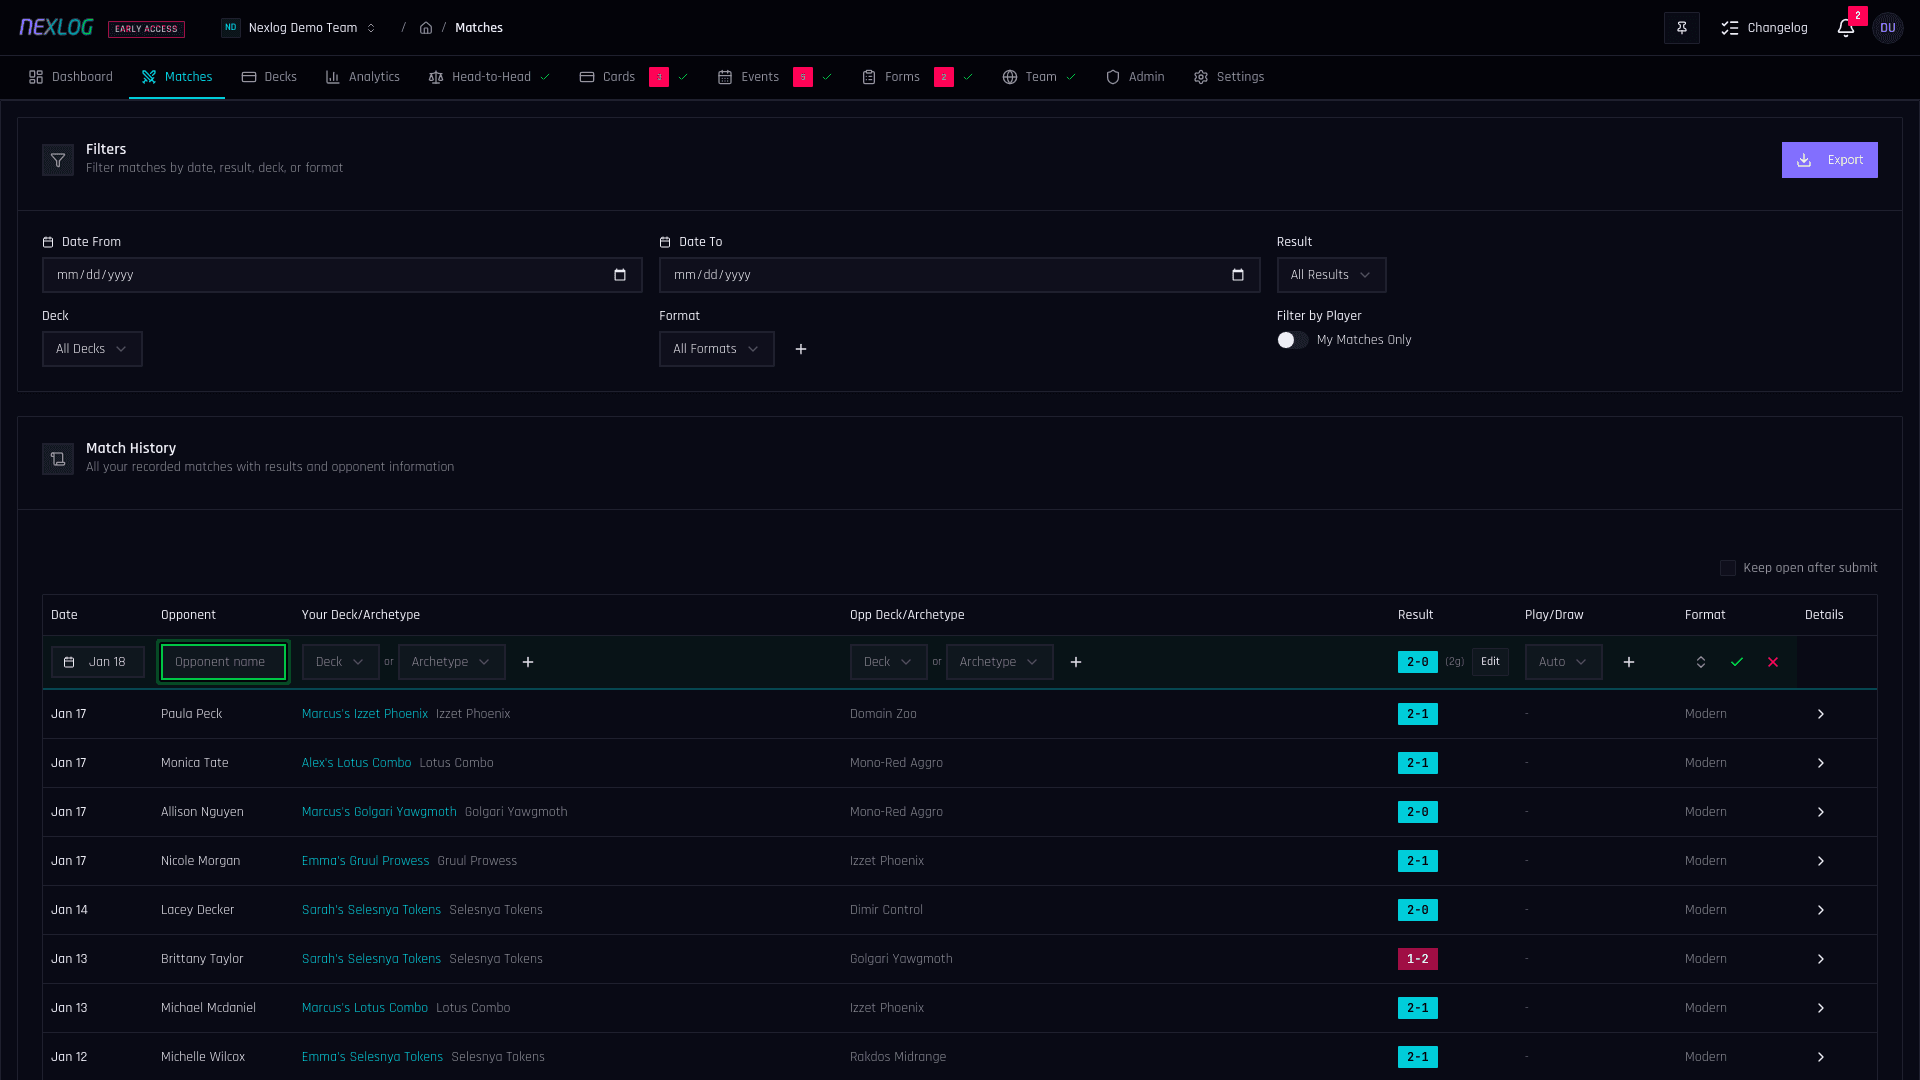Open Marcus's Golgari Yawgmoth deck link
The height and width of the screenshot is (1080, 1920).
[379, 812]
